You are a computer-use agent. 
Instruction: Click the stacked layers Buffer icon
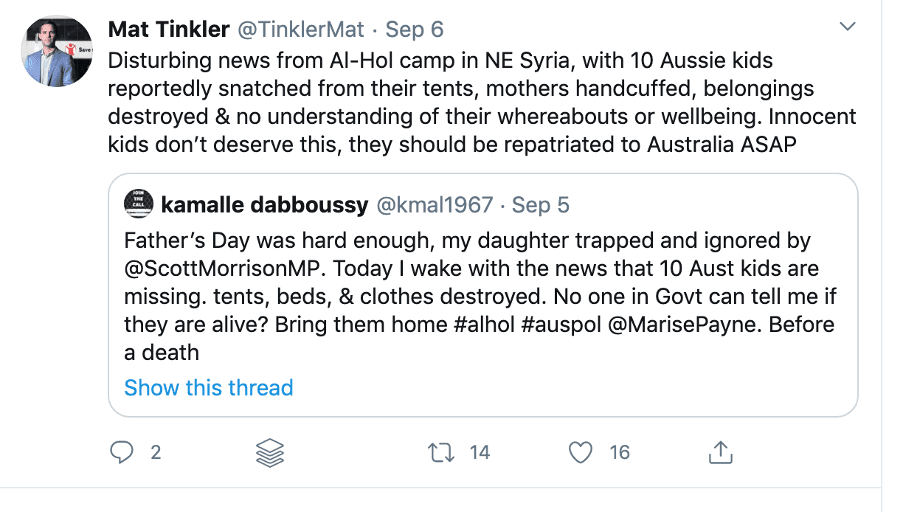[x=270, y=453]
